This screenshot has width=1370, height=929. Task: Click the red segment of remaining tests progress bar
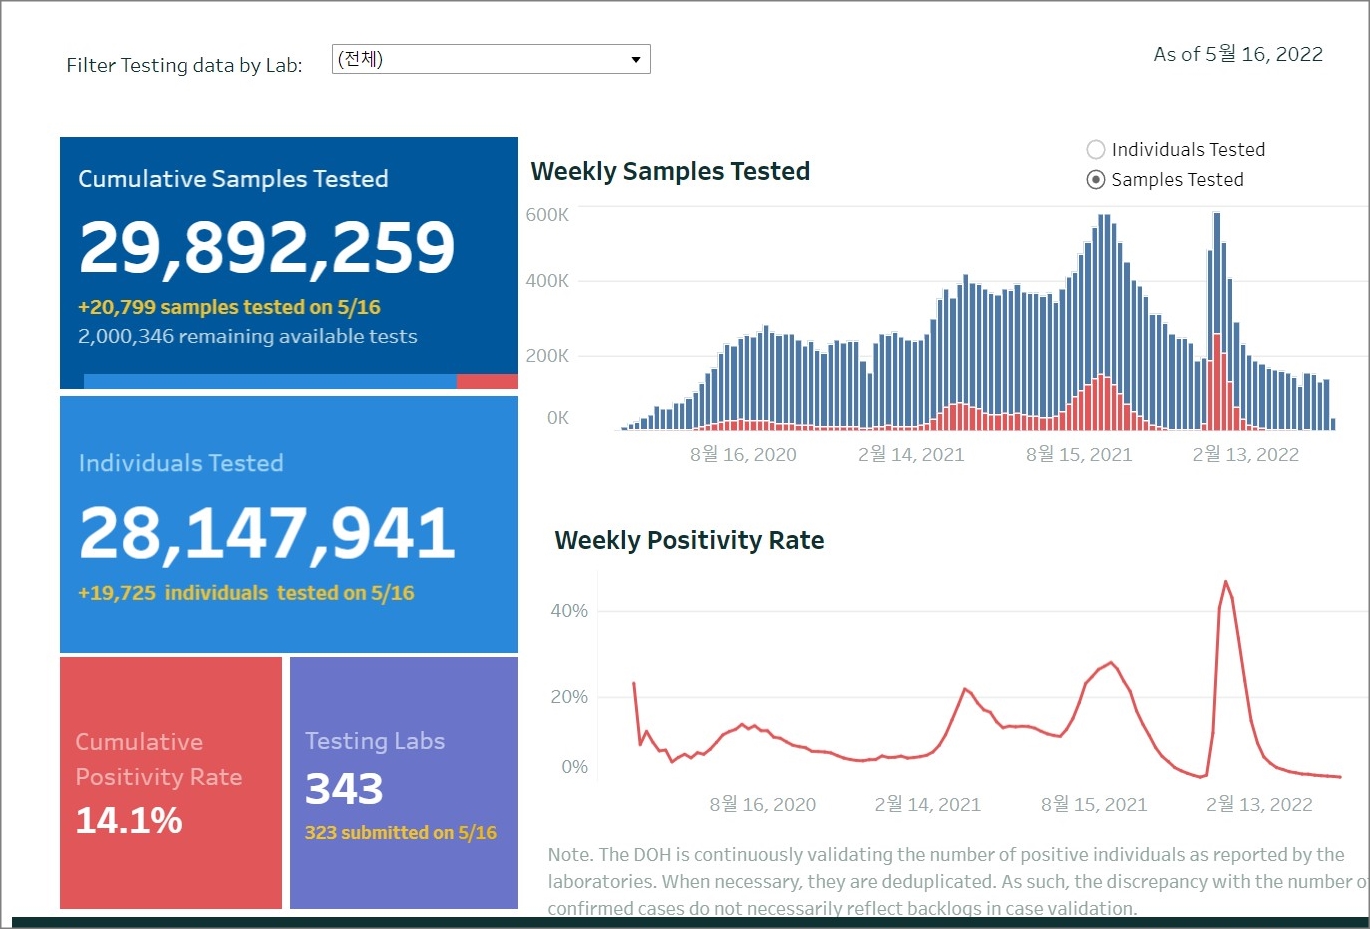(x=487, y=381)
